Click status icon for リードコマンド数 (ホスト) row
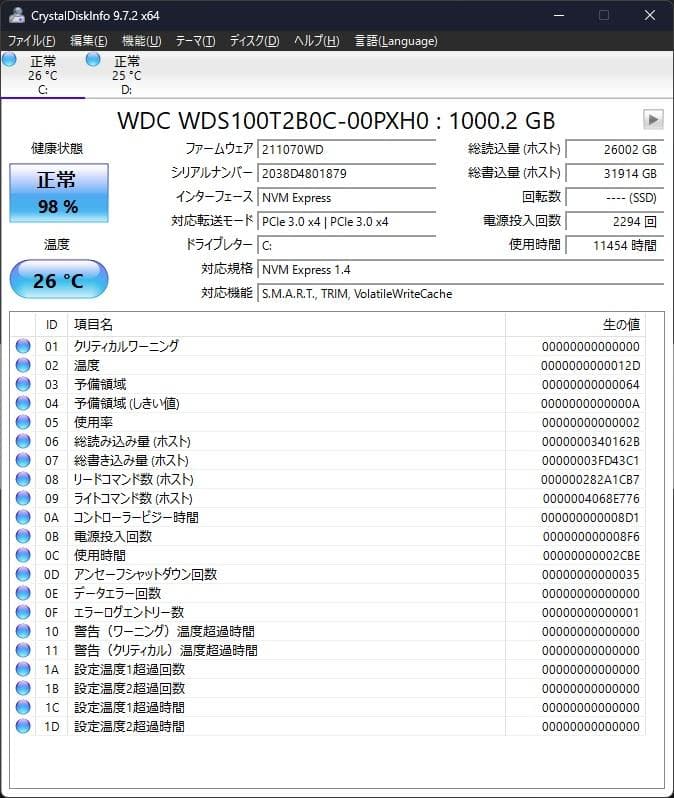674x798 pixels. (x=23, y=479)
